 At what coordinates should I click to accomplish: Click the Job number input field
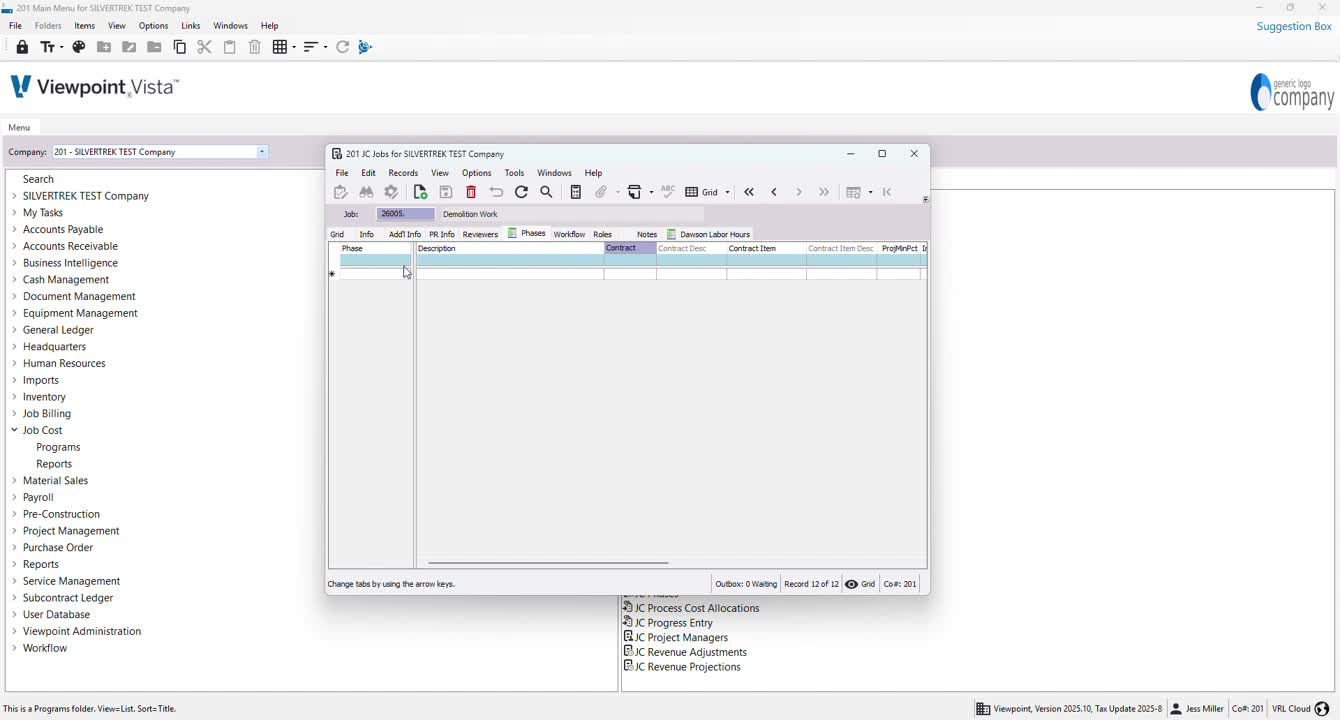point(405,214)
